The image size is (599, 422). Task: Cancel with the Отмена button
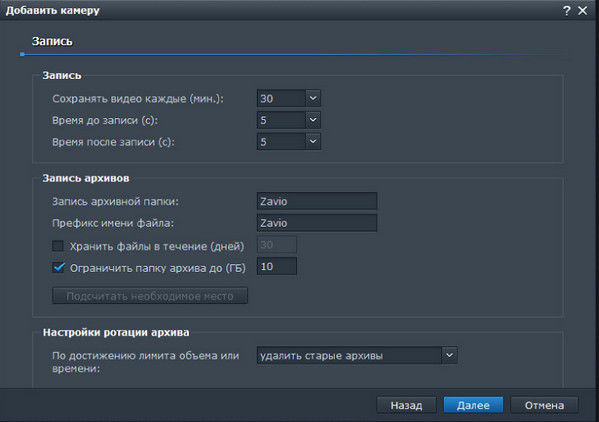tap(544, 405)
